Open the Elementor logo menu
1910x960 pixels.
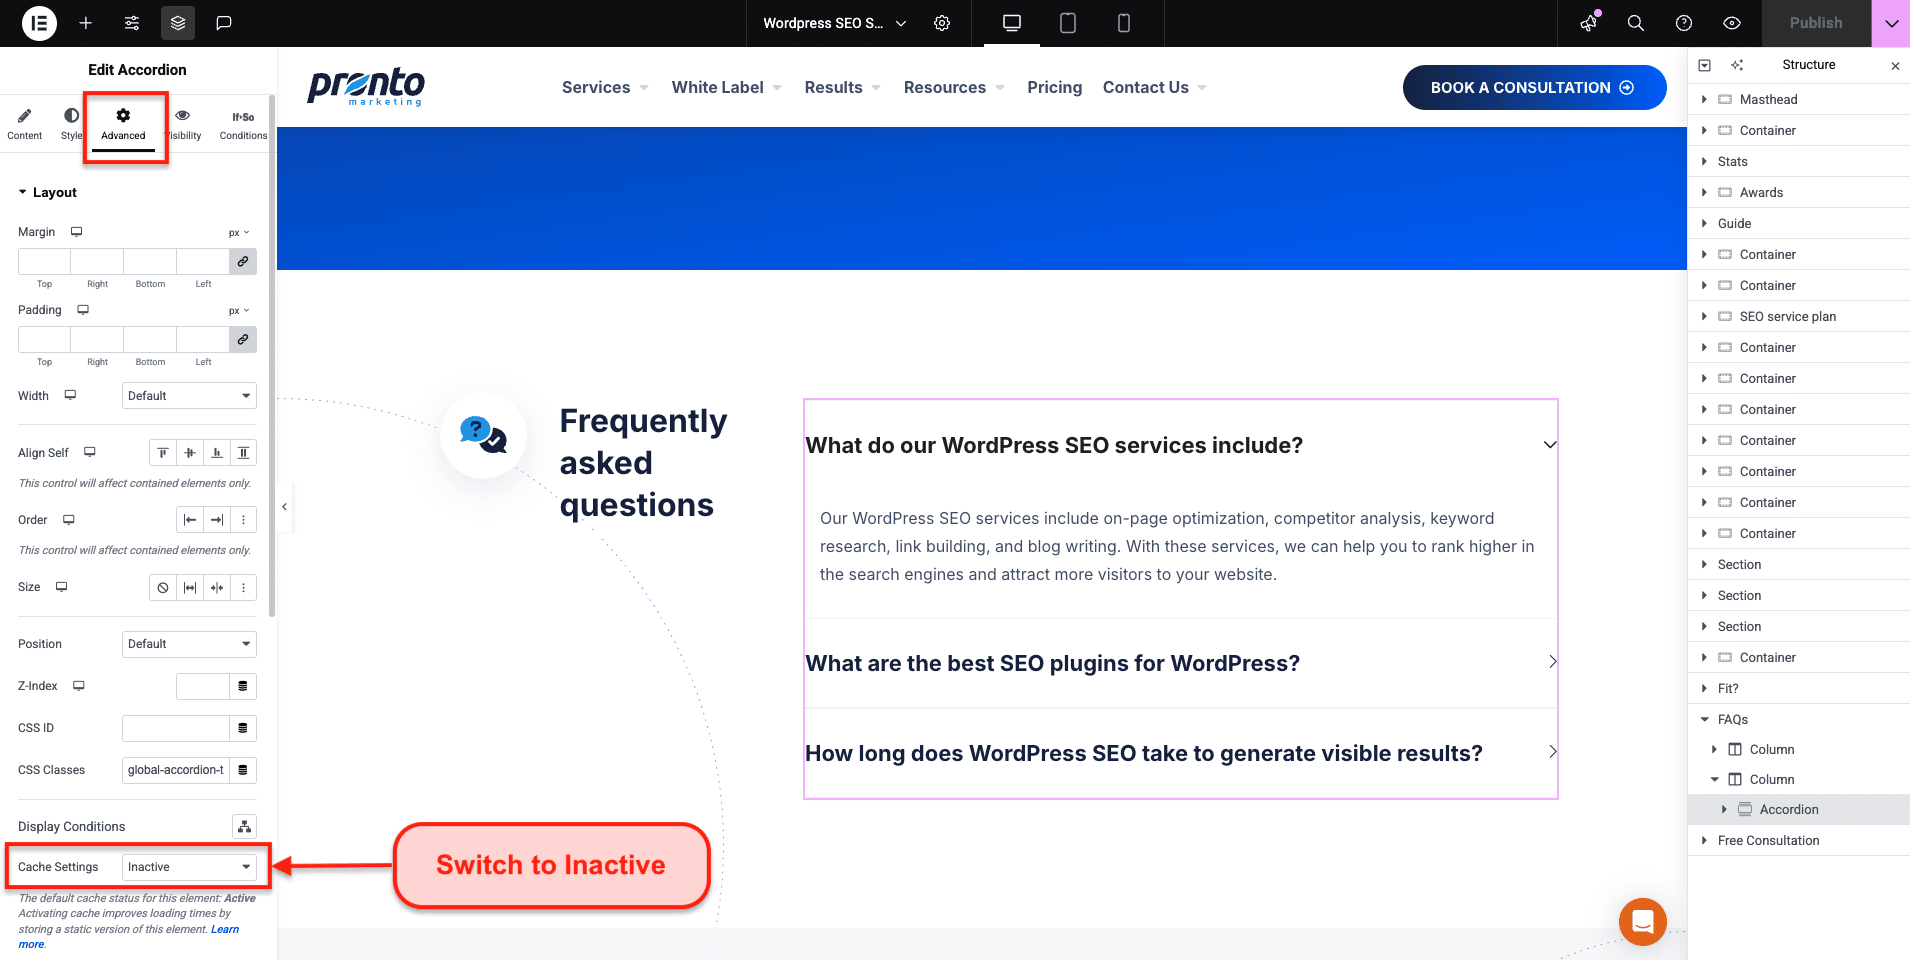tap(39, 23)
